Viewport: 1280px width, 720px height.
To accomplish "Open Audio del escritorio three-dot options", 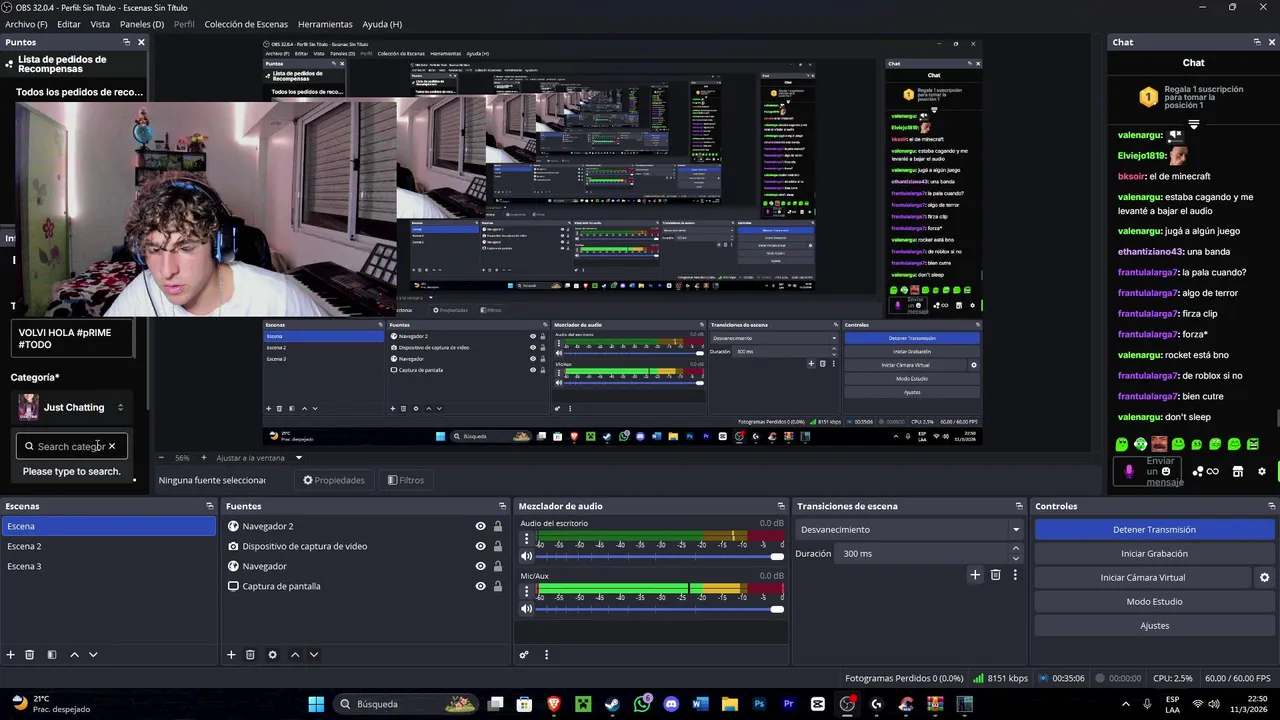I will click(x=527, y=539).
